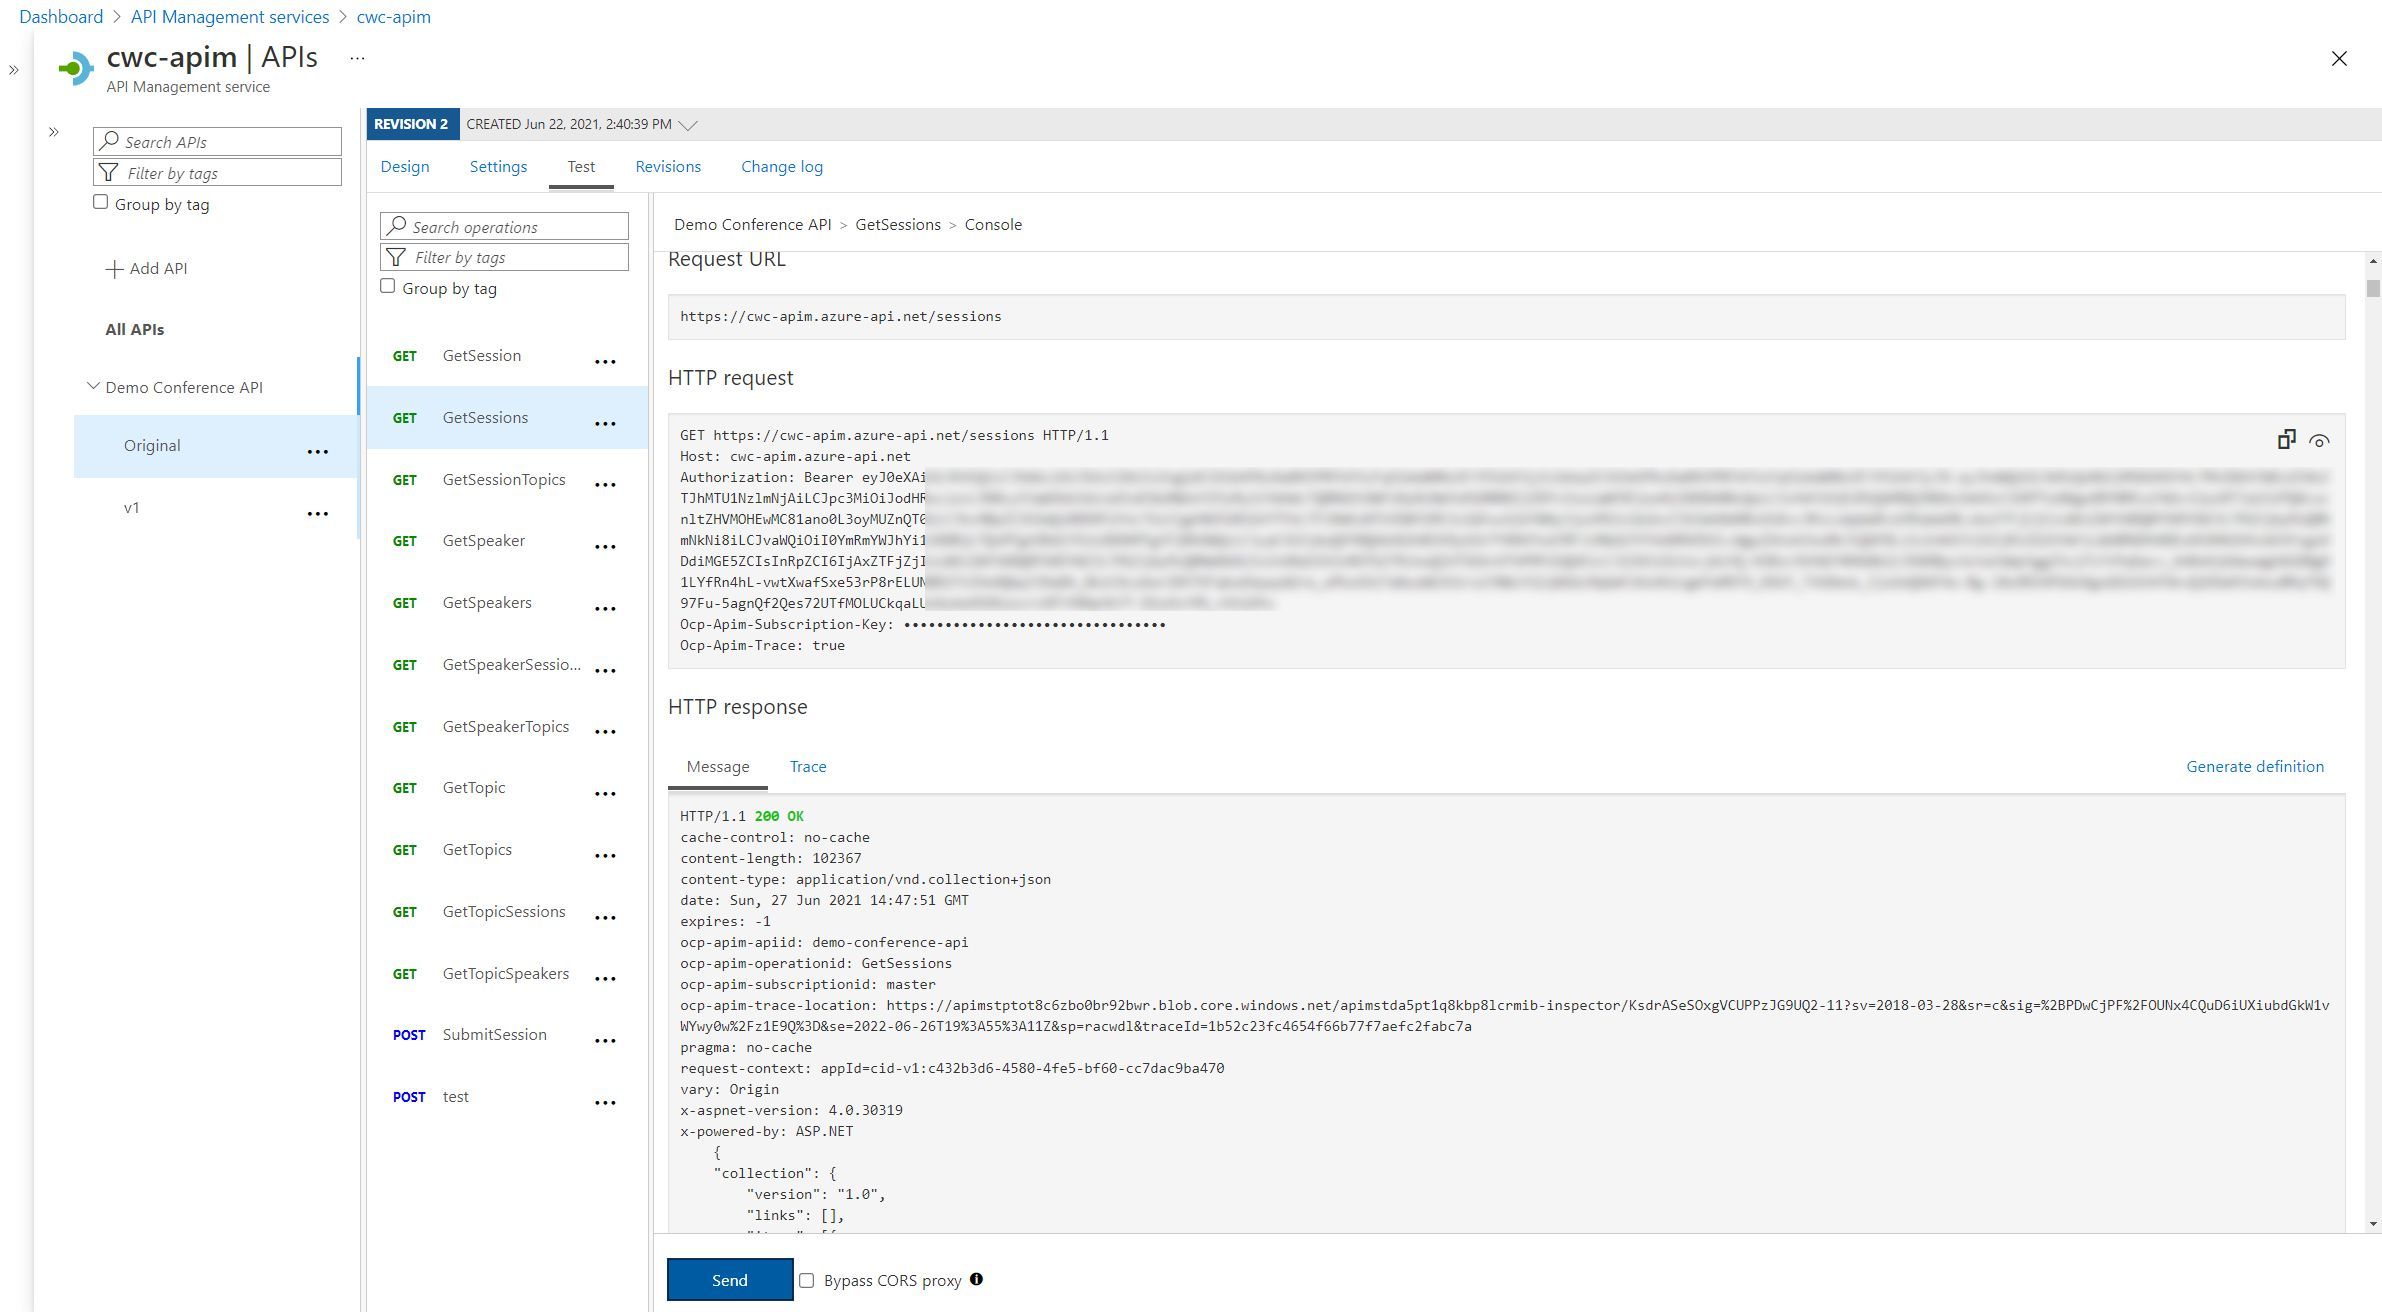Copy the HTTP request to clipboard
The width and height of the screenshot is (2382, 1312).
point(2286,440)
